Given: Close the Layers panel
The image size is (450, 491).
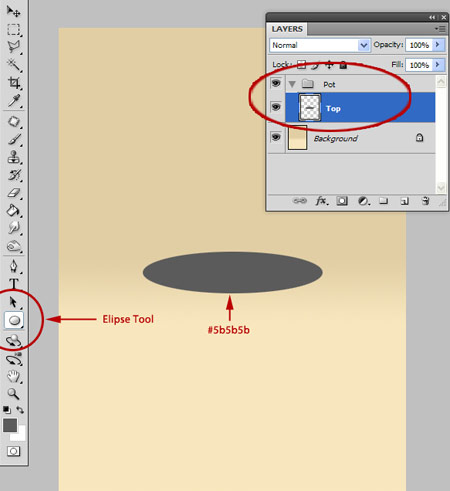Looking at the screenshot, I should [444, 17].
